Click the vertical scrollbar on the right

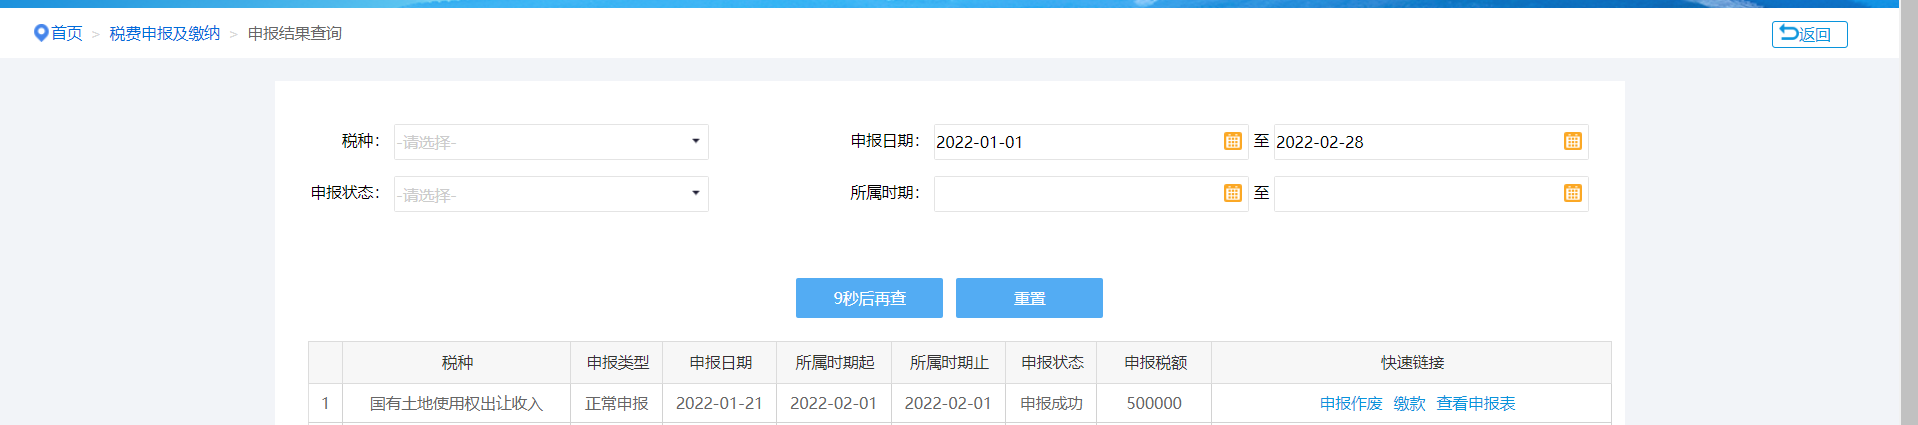coord(1908,212)
